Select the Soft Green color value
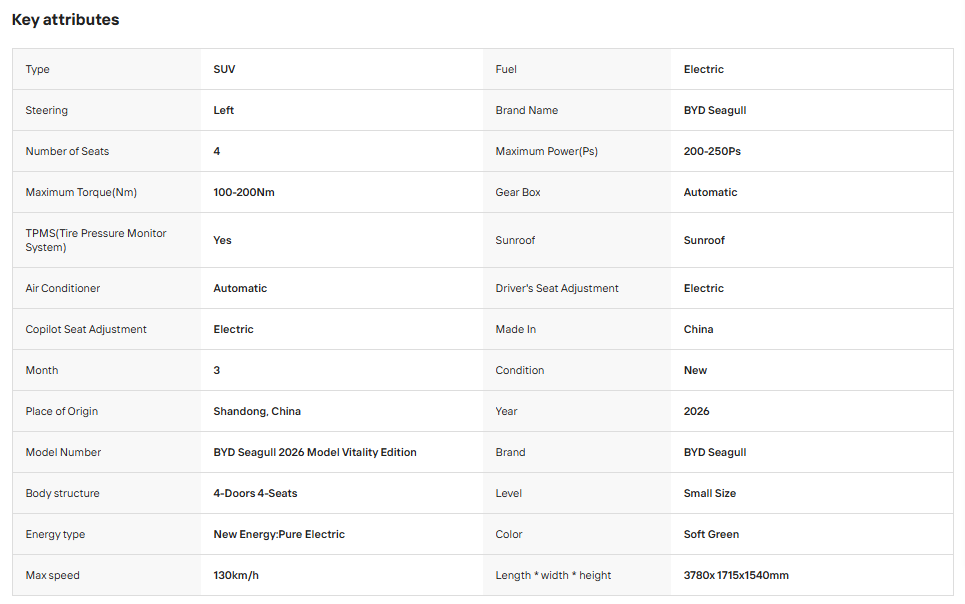Viewport: 965px width, 604px height. (711, 534)
